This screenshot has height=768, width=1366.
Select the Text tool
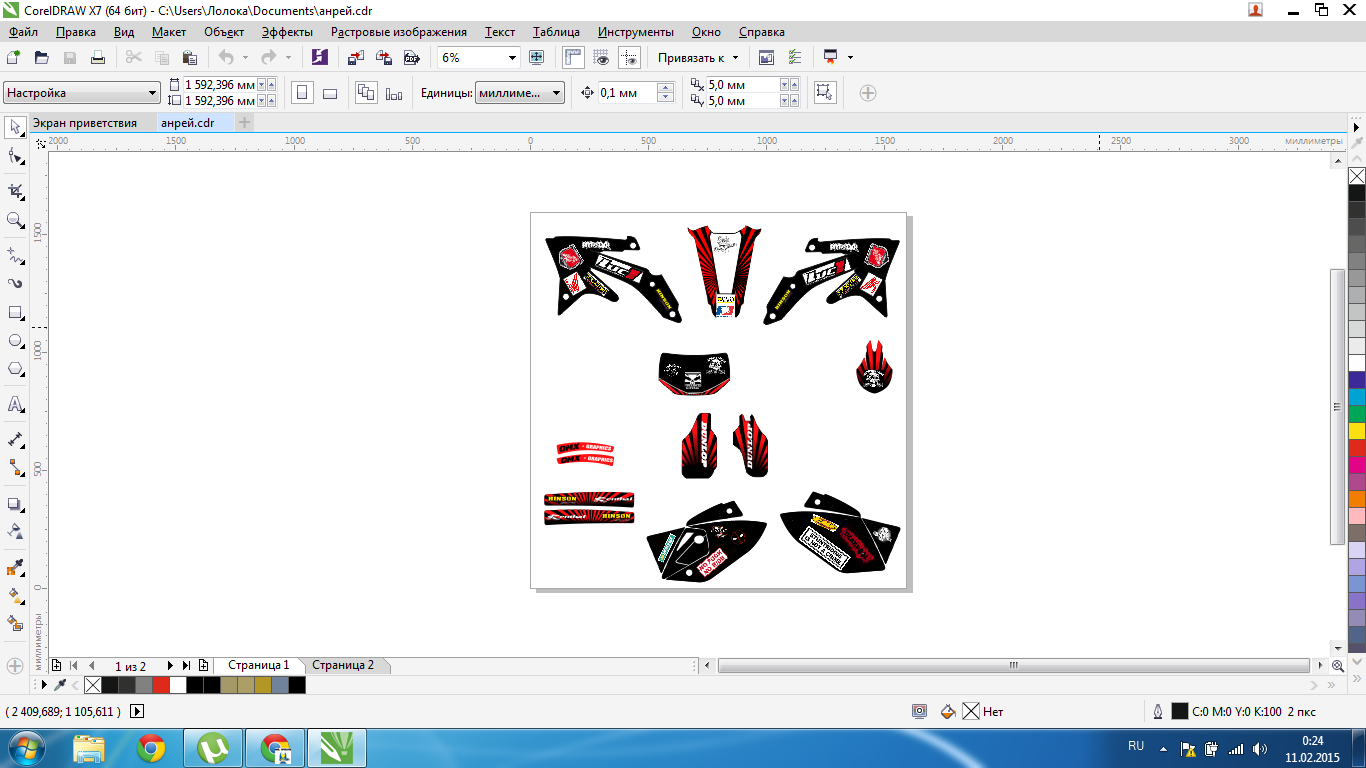[x=15, y=404]
